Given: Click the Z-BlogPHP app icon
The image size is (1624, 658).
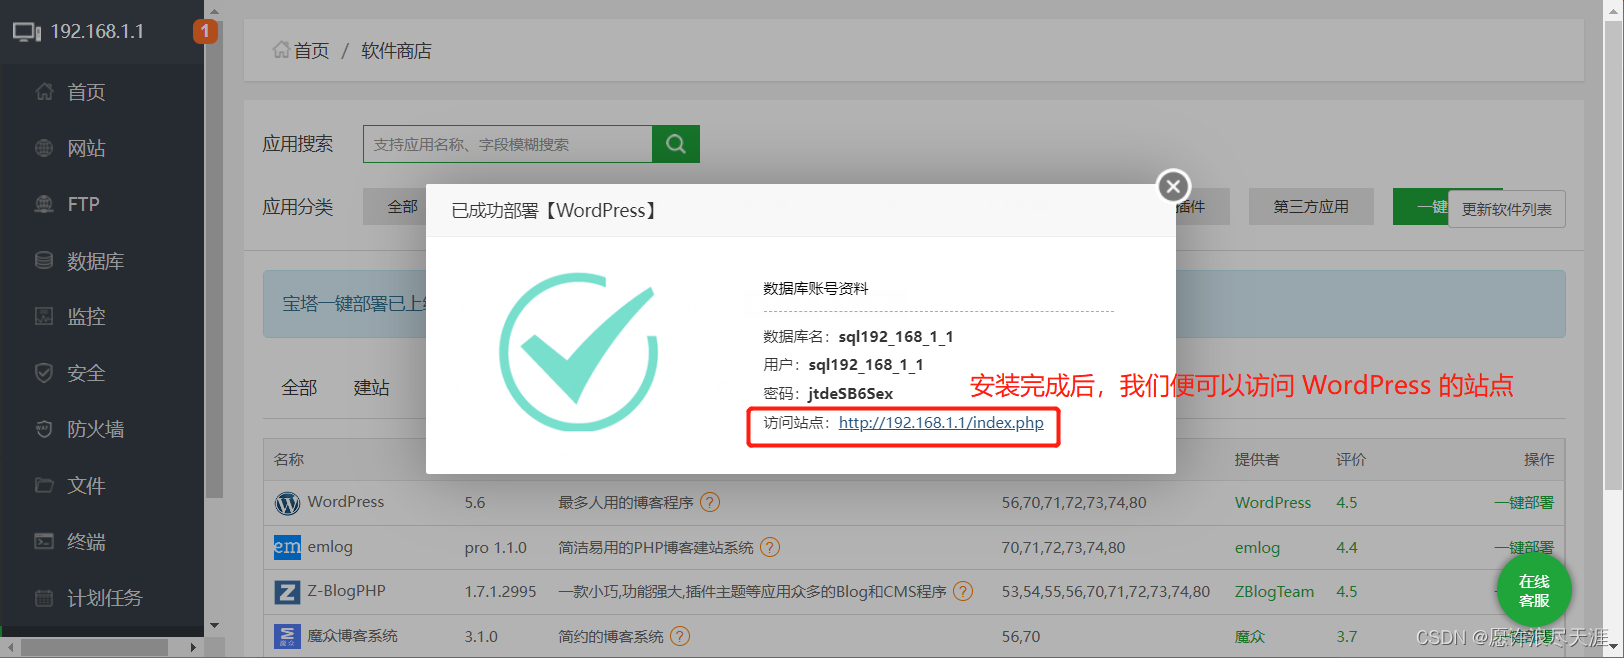Looking at the screenshot, I should 287,592.
